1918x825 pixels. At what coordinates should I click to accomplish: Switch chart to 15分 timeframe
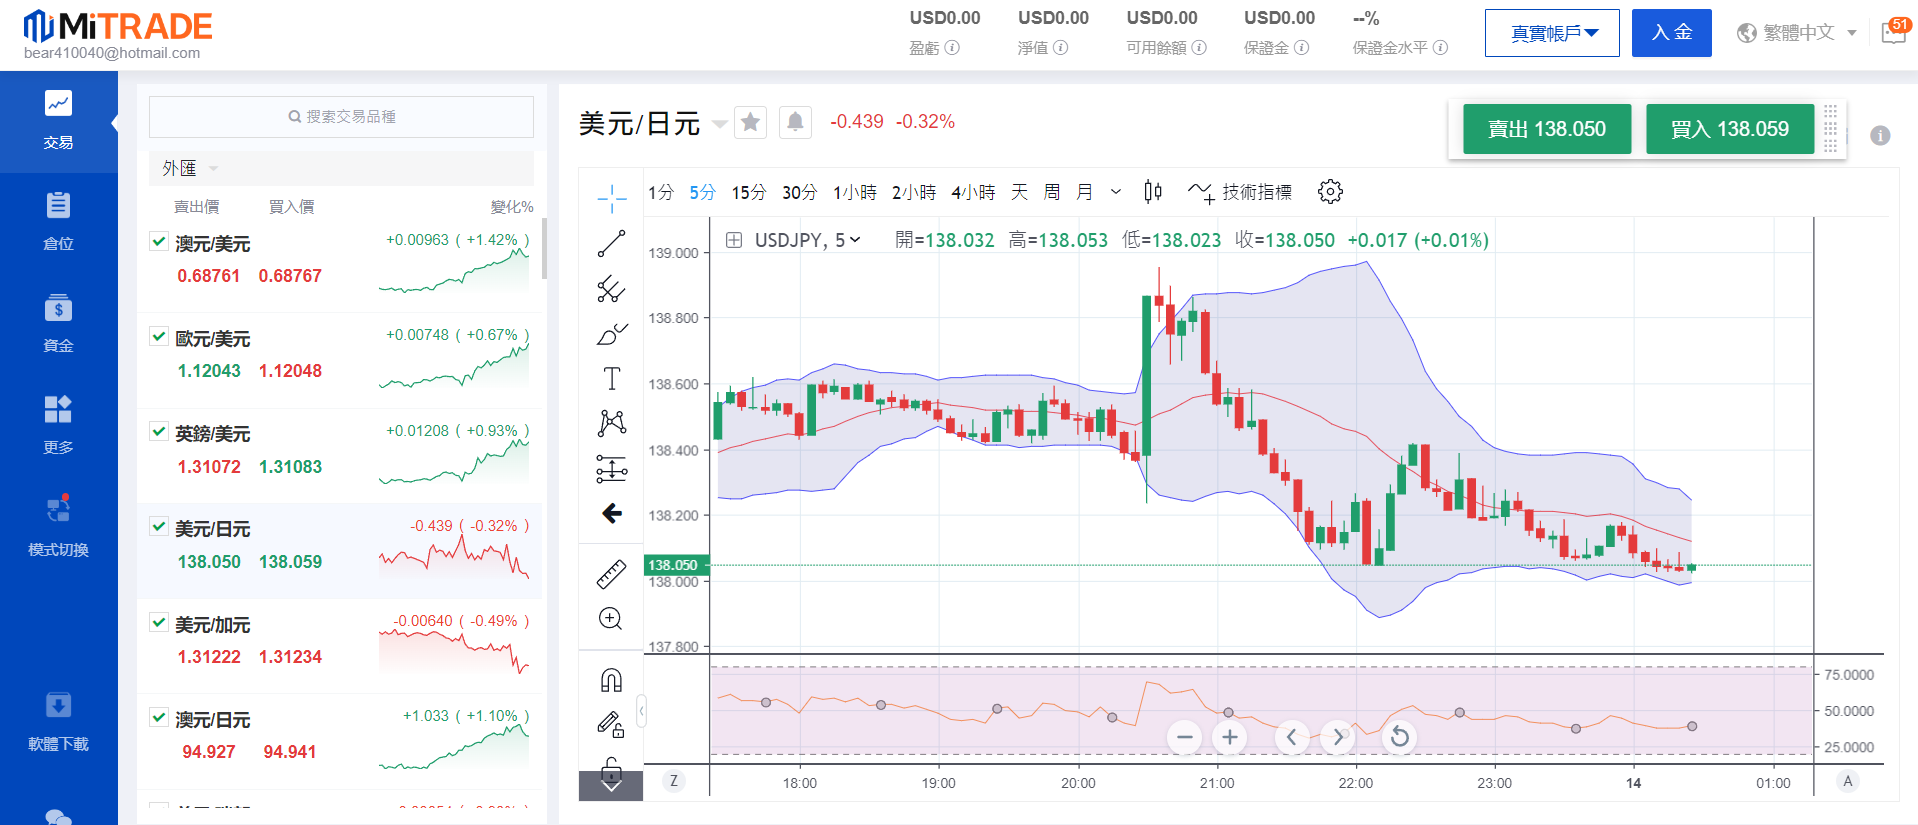(748, 192)
